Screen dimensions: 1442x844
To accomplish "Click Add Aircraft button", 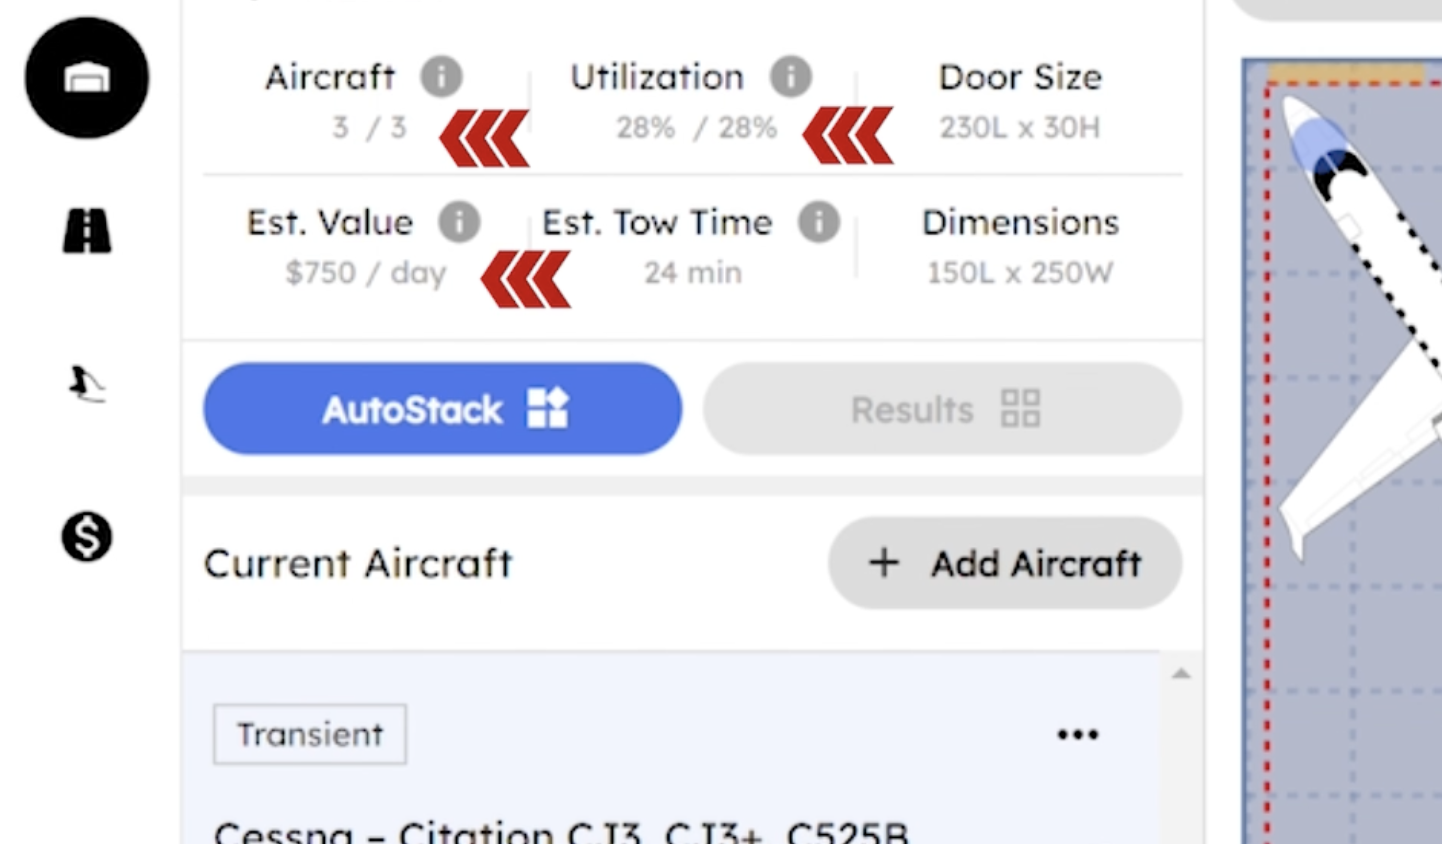I will [x=1005, y=563].
